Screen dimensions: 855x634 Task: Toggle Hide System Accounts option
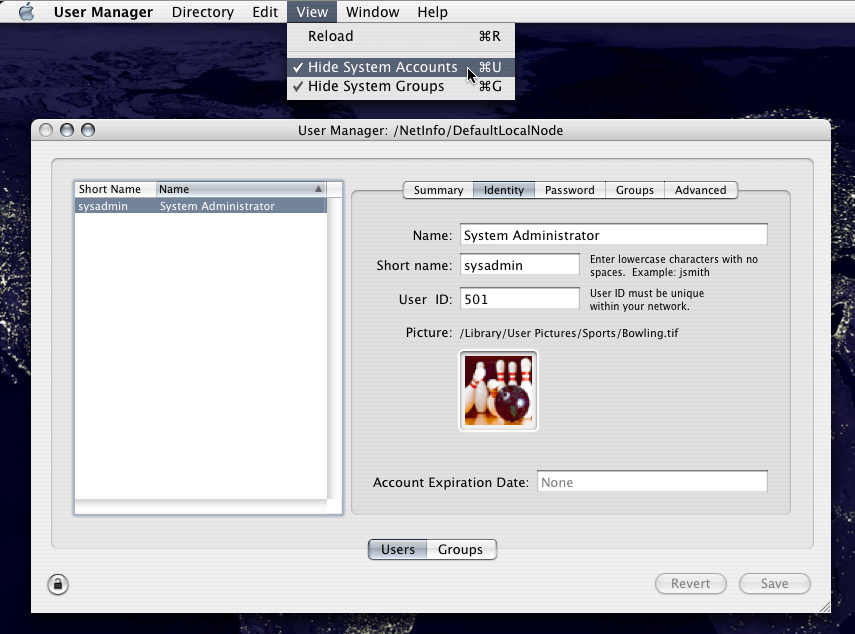401,67
